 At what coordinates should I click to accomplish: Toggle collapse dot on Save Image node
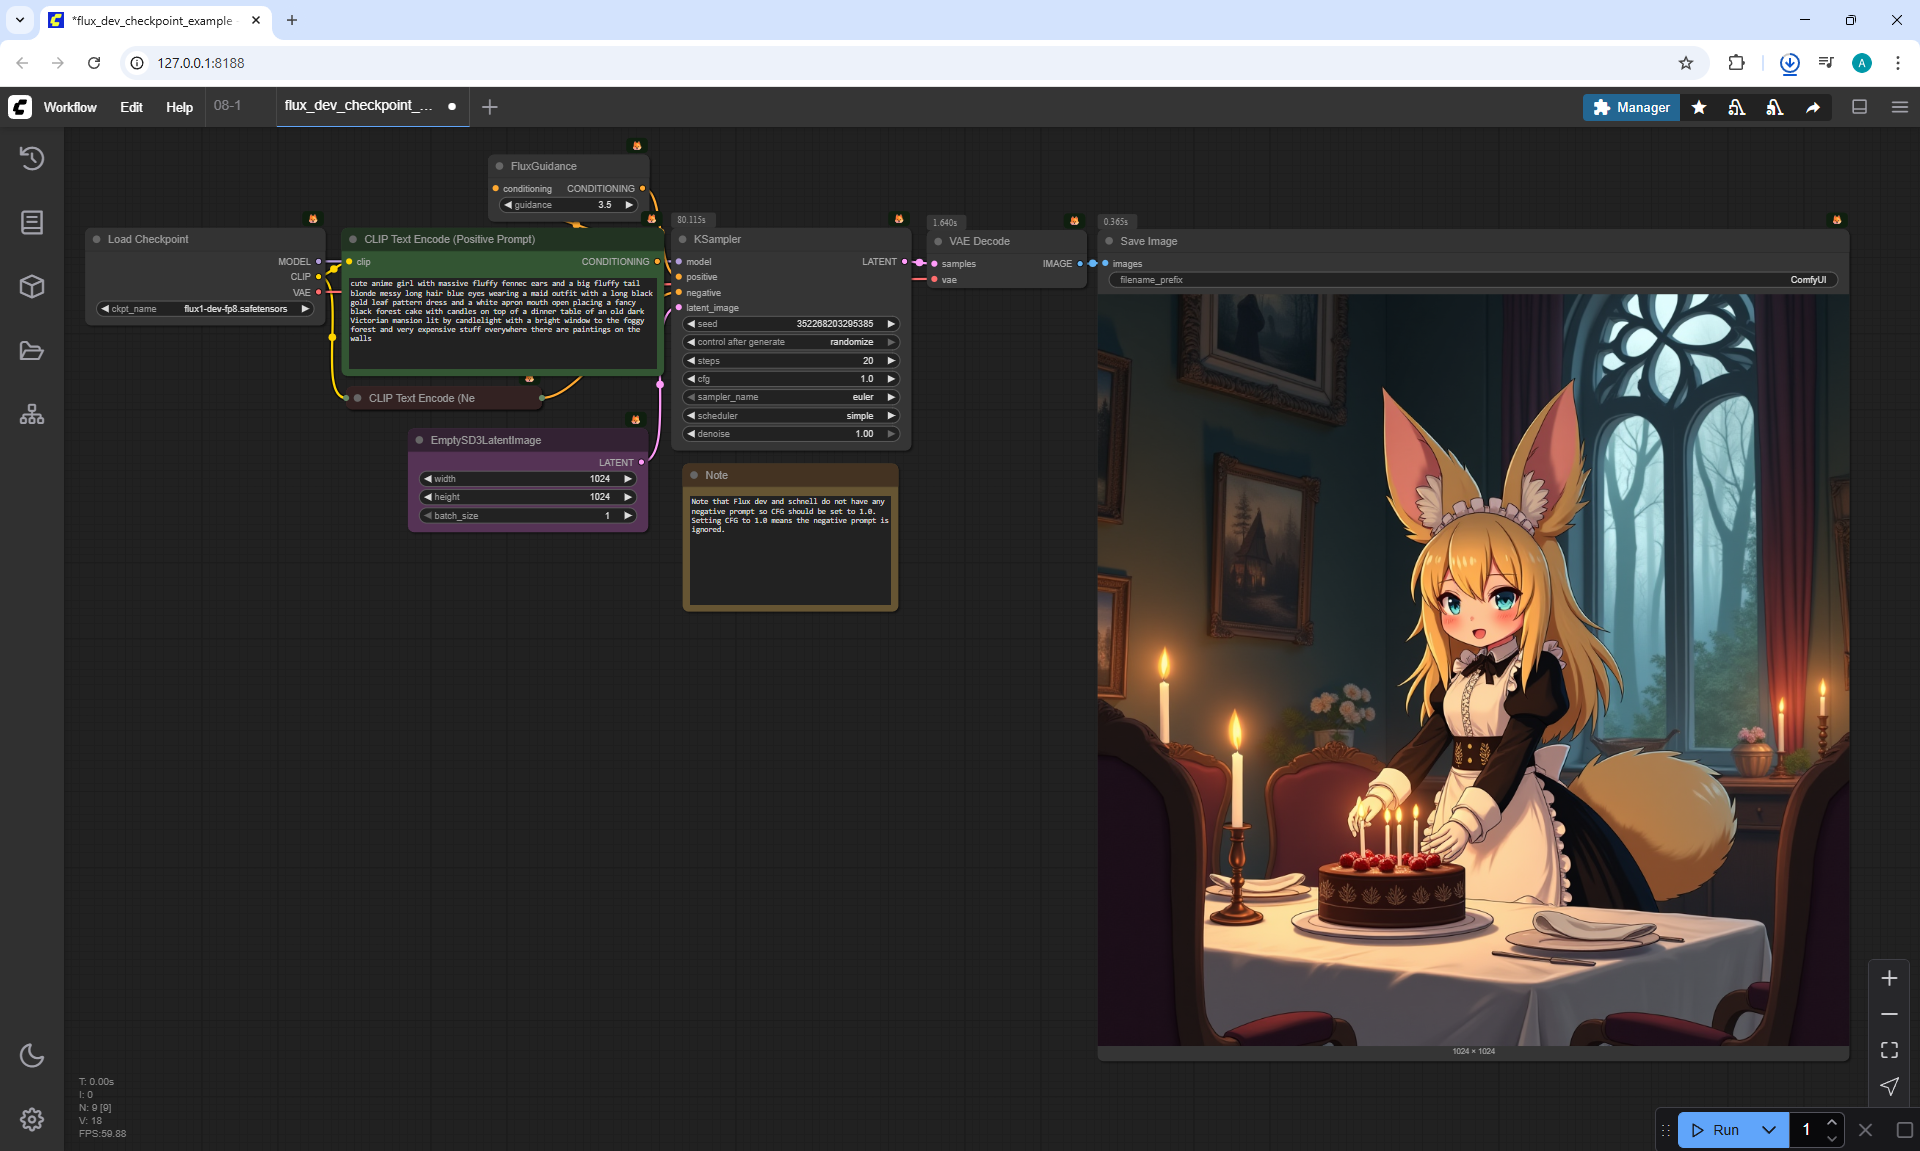(1109, 241)
